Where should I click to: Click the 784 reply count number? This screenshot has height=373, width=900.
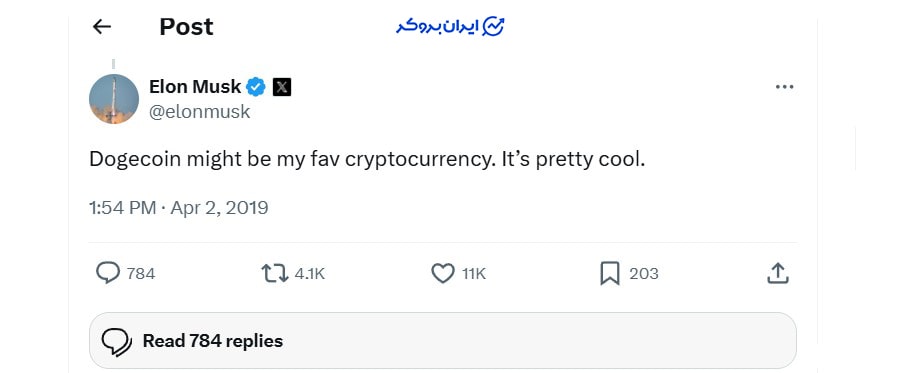point(141,274)
